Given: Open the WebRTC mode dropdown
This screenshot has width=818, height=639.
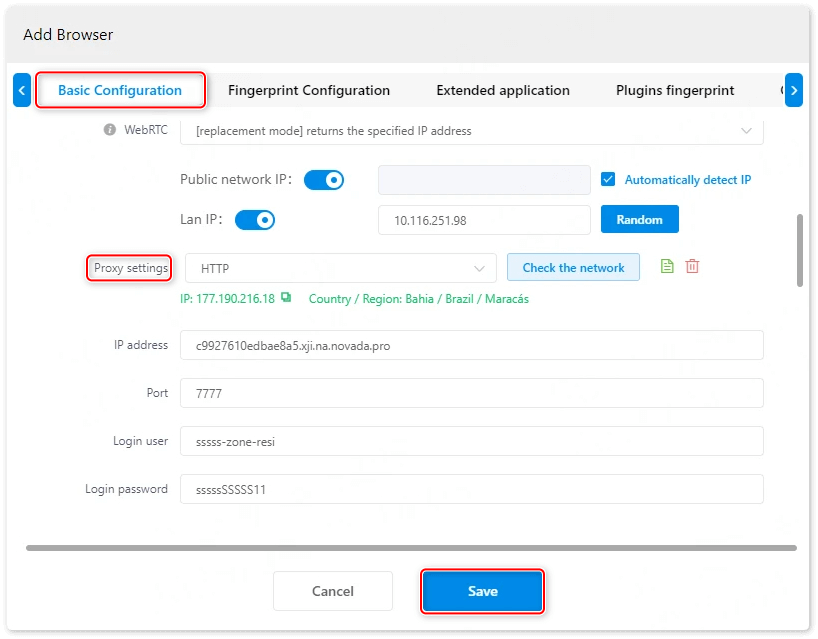Looking at the screenshot, I should 471,131.
